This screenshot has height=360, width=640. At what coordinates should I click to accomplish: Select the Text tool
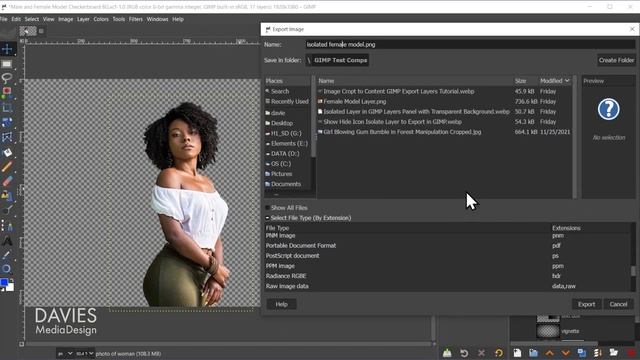7,241
